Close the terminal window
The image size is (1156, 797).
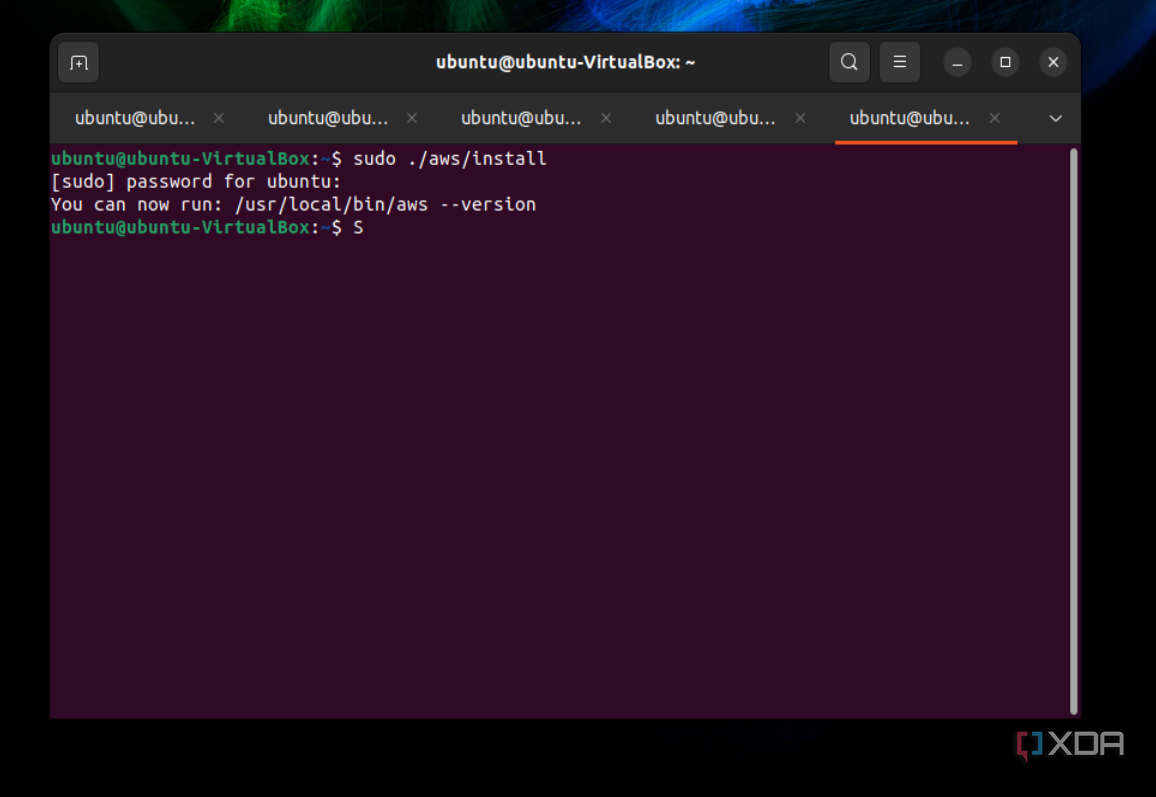[x=1054, y=63]
